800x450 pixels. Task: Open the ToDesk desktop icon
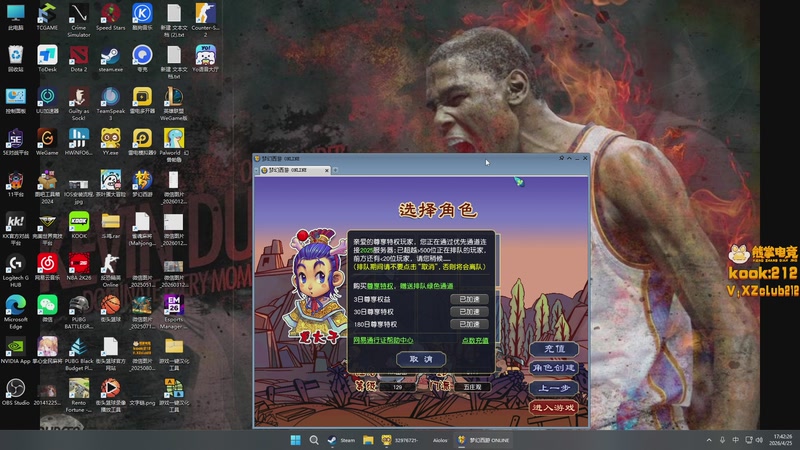(x=47, y=59)
